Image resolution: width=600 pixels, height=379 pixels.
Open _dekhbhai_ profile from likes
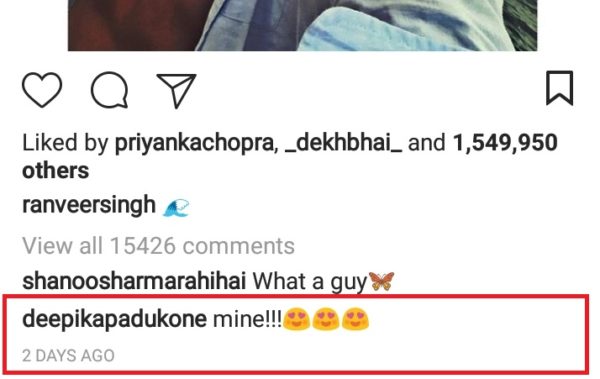pos(344,143)
